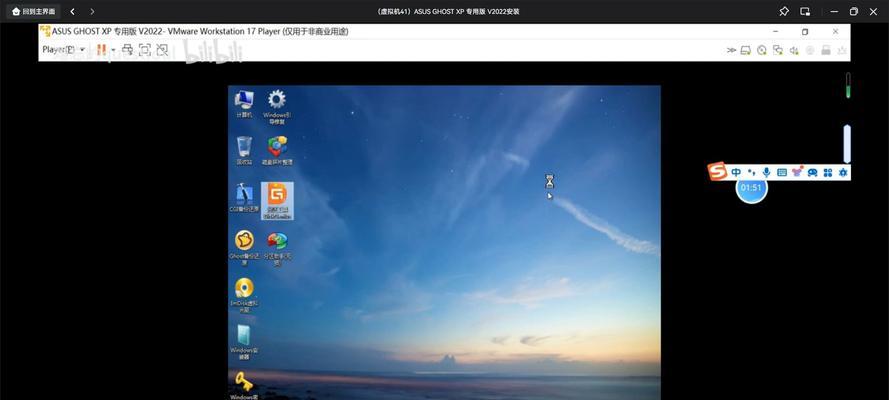The width and height of the screenshot is (889, 400).
Task: Toggle VMware Unity mode icon
Action: [162, 50]
